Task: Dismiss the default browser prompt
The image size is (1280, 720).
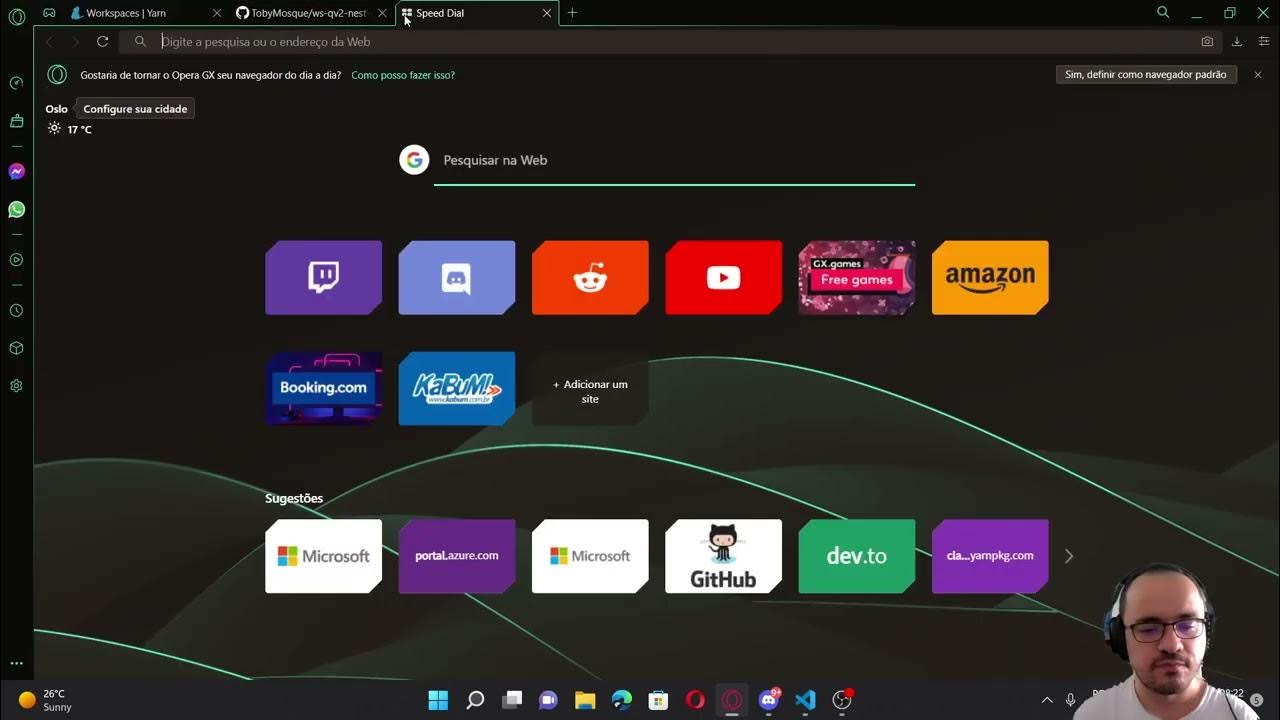Action: tap(1258, 75)
